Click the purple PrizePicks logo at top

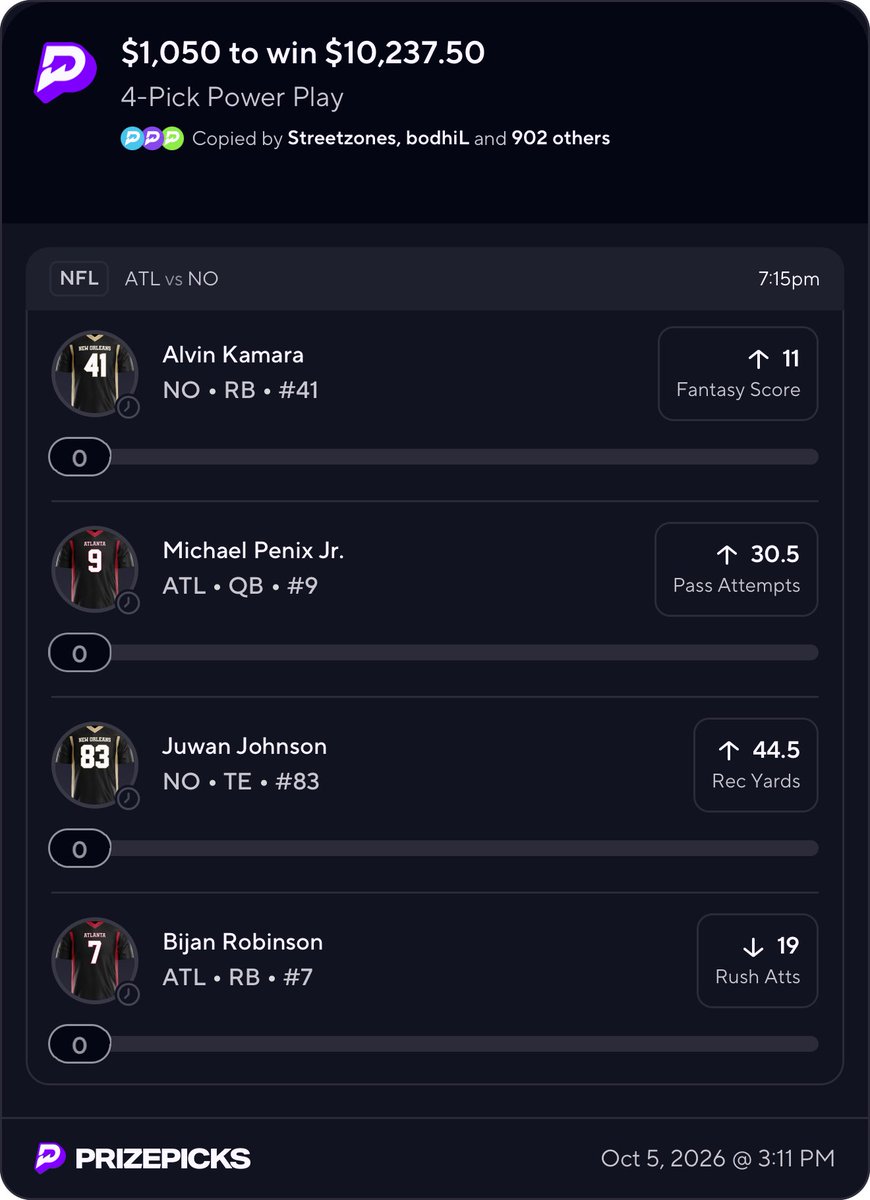click(x=65, y=72)
